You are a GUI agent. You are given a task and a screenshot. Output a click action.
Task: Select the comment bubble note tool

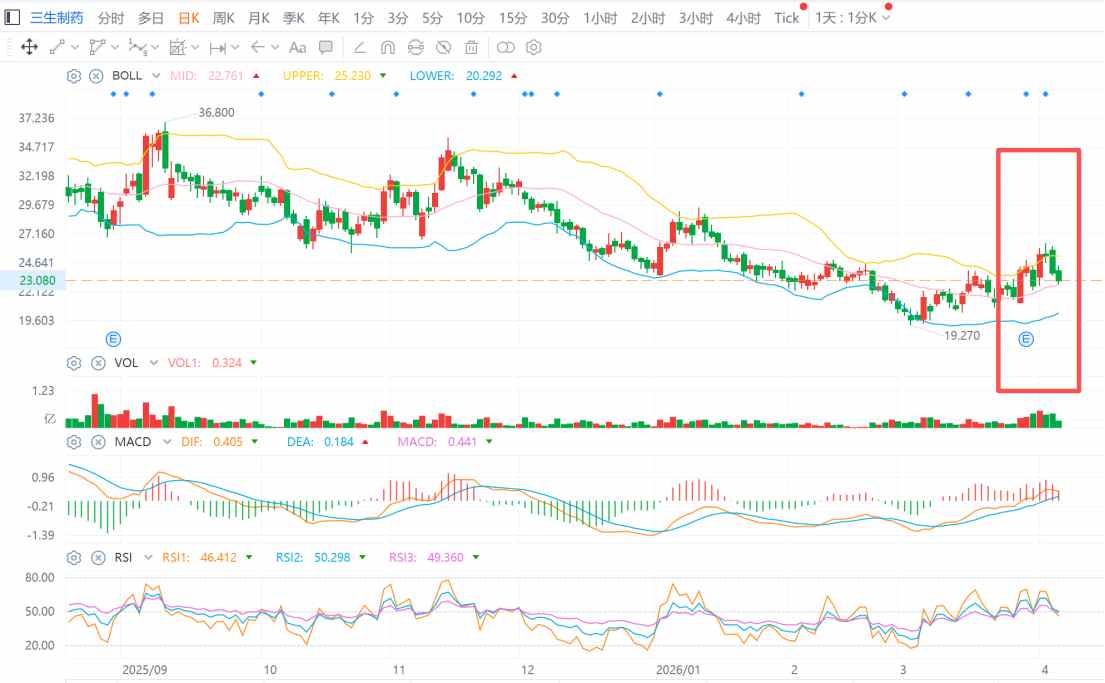[x=326, y=47]
